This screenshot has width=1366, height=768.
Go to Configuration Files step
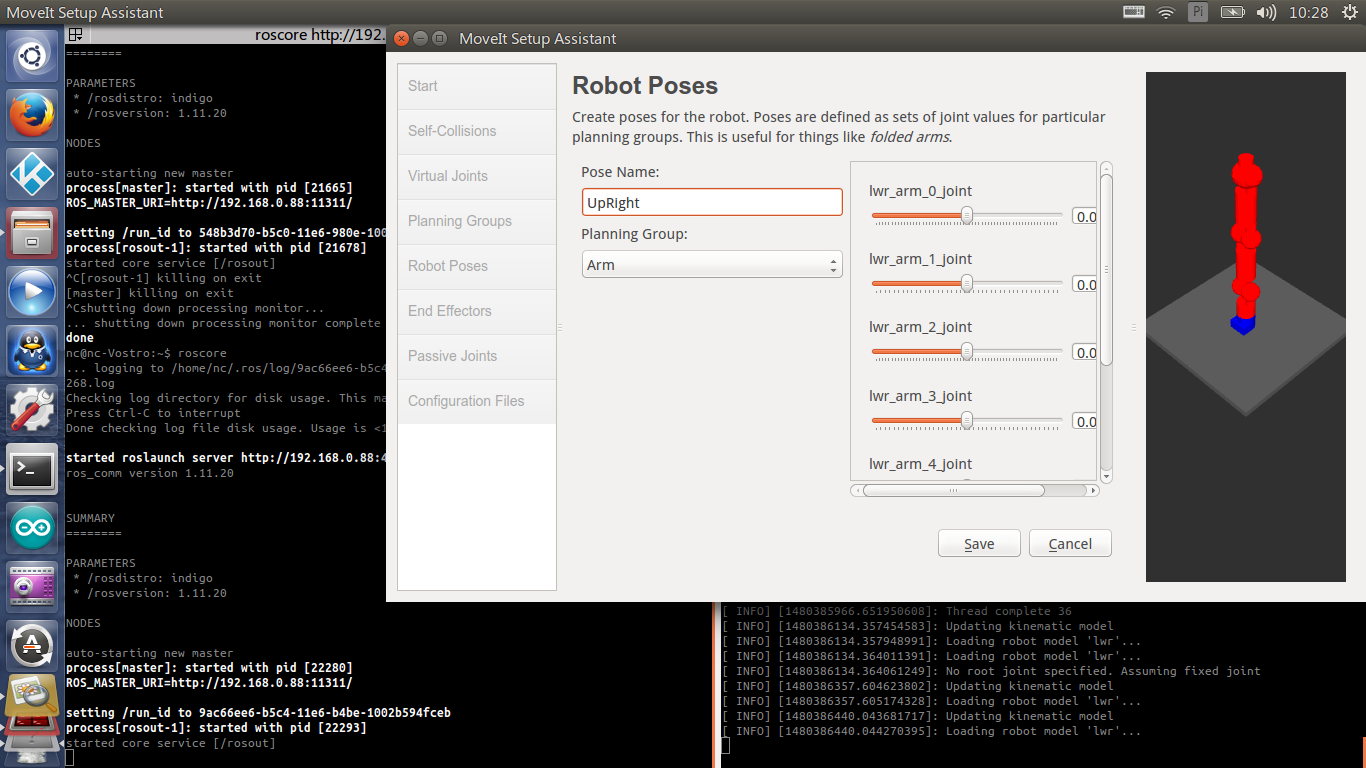tap(477, 401)
